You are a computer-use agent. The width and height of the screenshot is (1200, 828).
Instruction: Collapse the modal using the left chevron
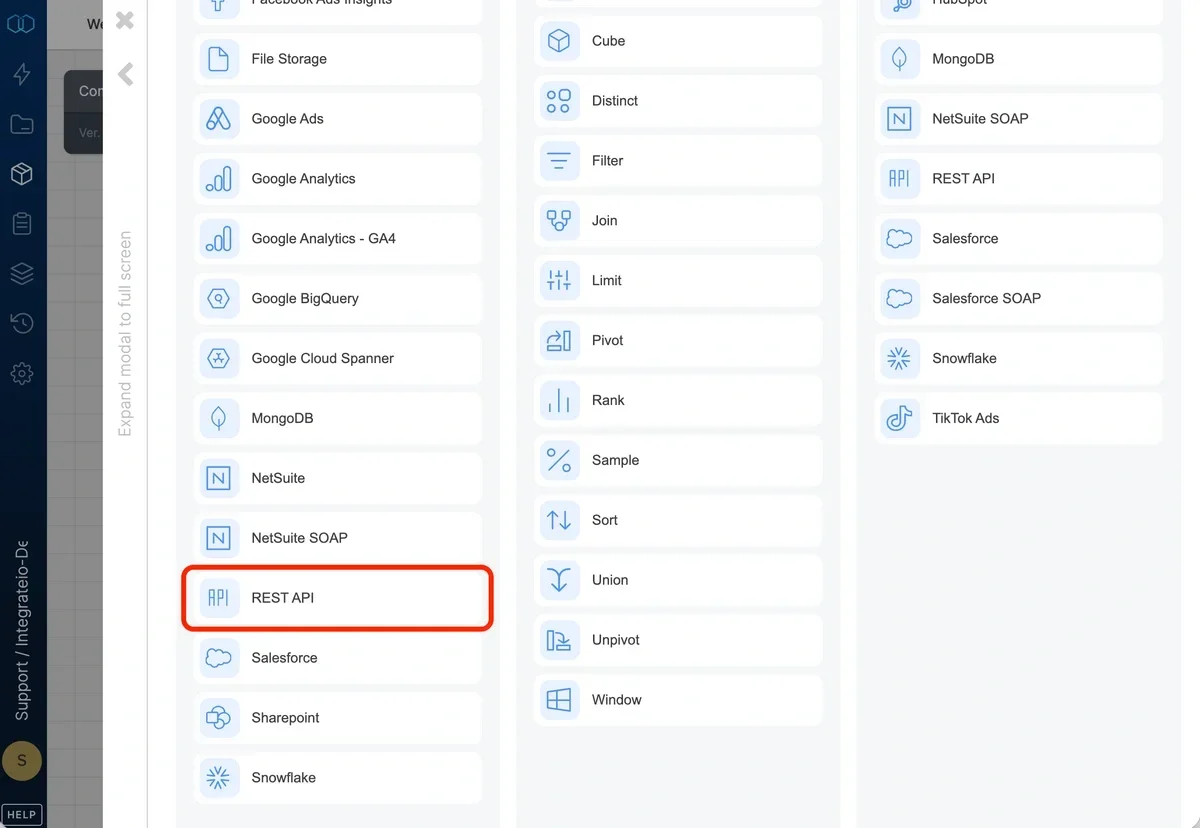coord(125,74)
